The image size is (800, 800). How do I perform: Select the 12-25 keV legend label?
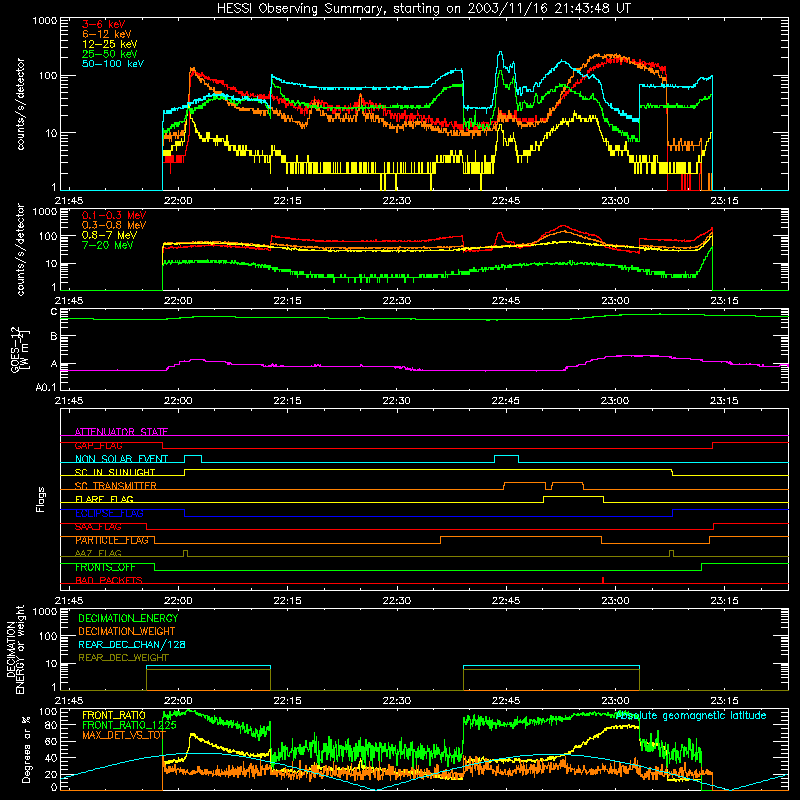110,44
